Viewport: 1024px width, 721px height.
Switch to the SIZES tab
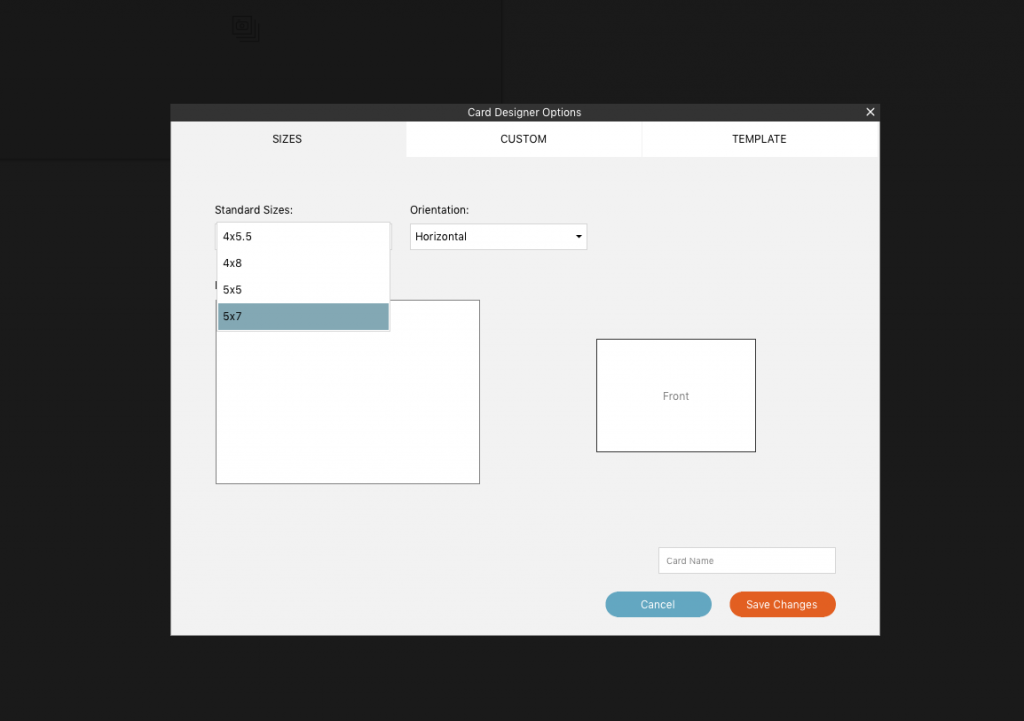coord(287,139)
